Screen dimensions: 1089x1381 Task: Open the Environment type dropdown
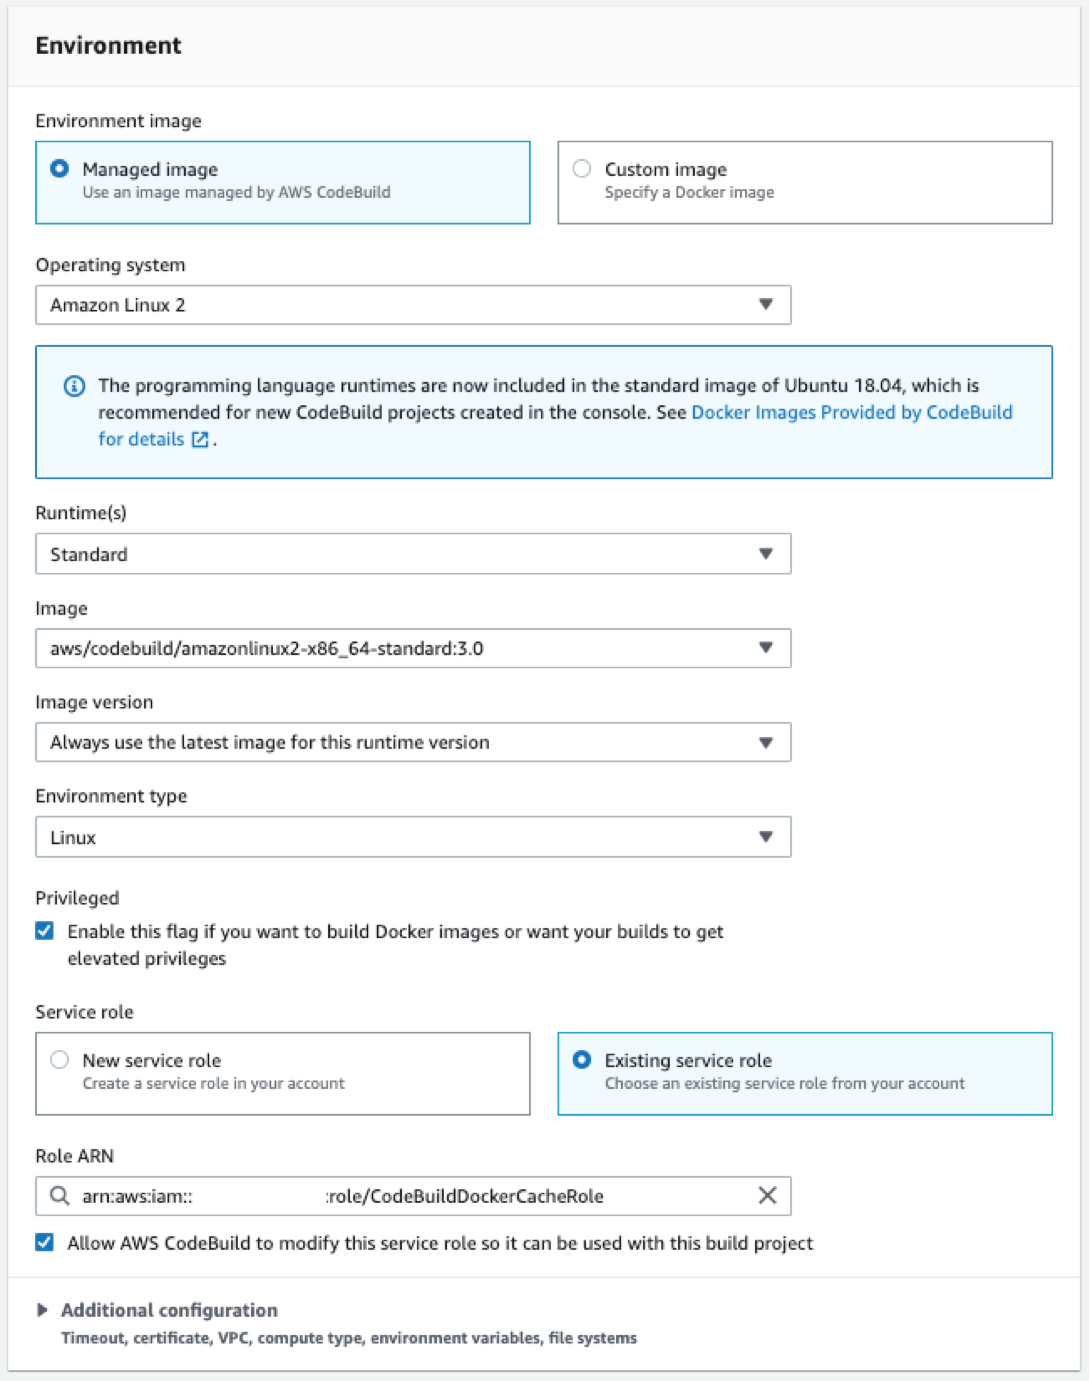[x=766, y=836]
